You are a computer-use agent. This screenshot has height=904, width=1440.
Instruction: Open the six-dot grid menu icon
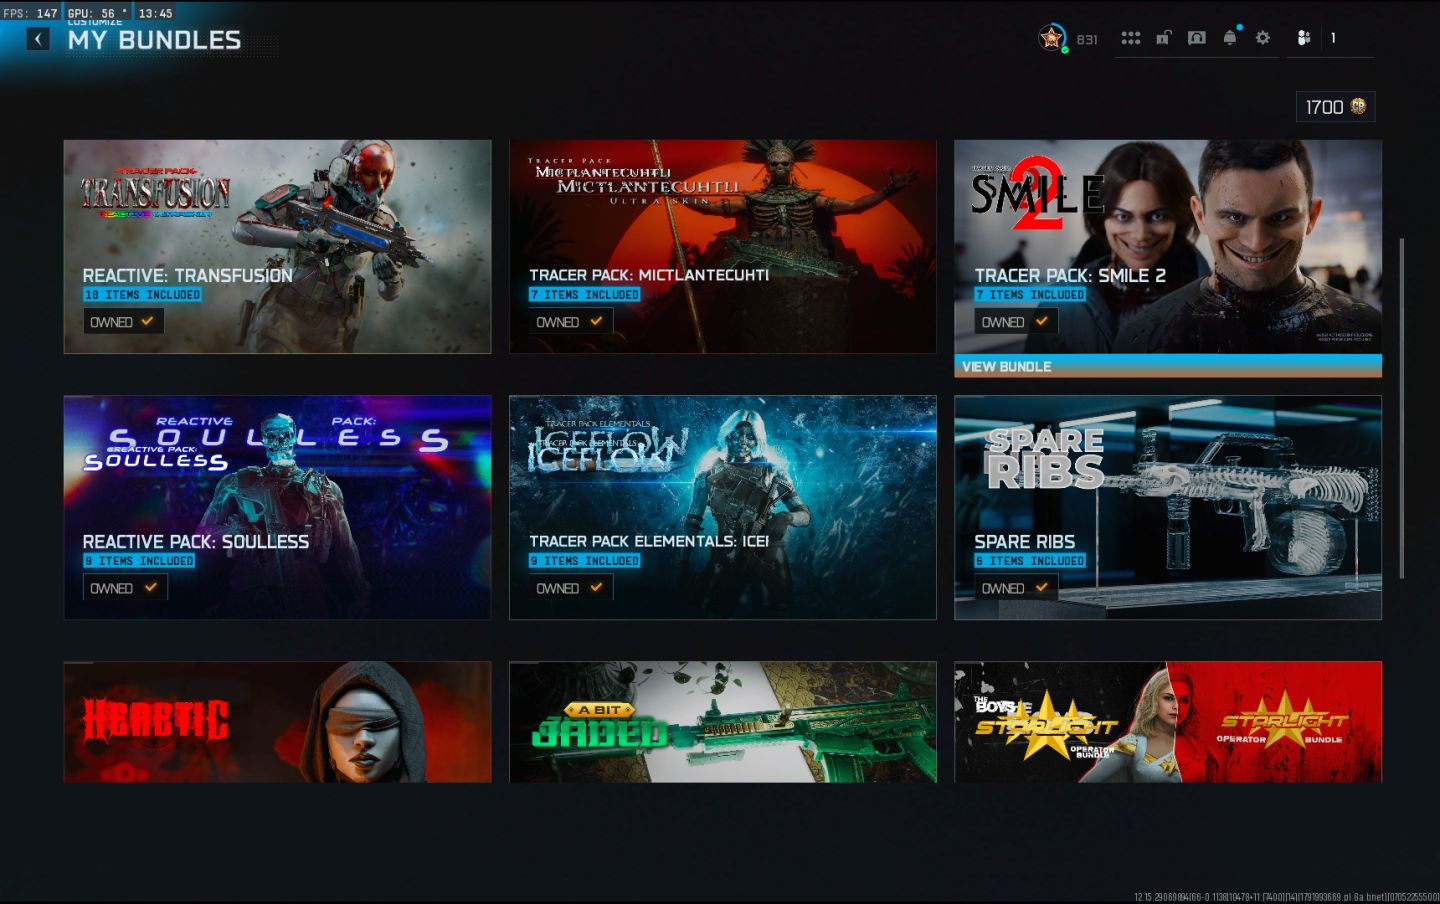(x=1131, y=38)
